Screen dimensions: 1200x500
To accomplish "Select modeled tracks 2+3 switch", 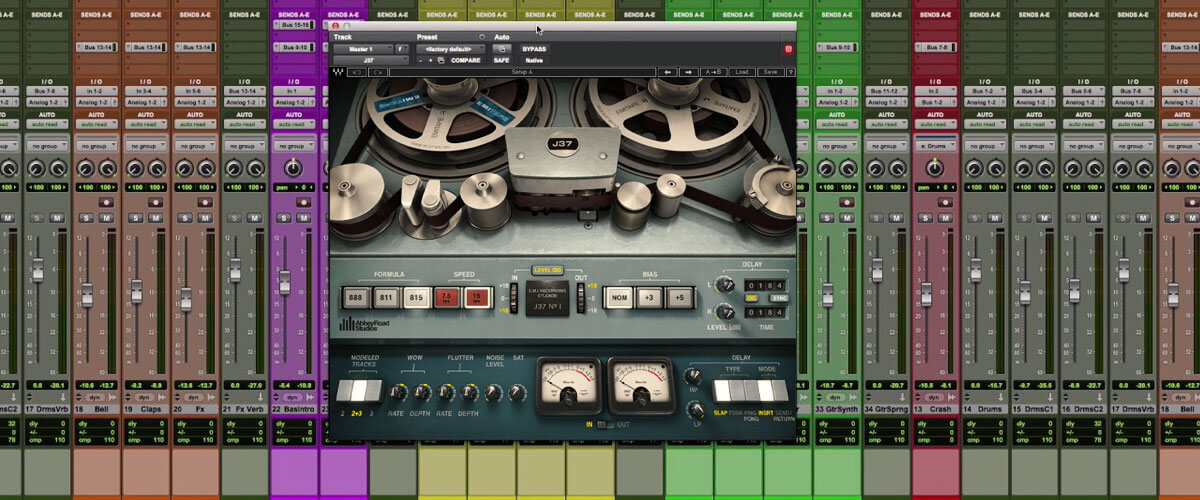I will point(359,390).
